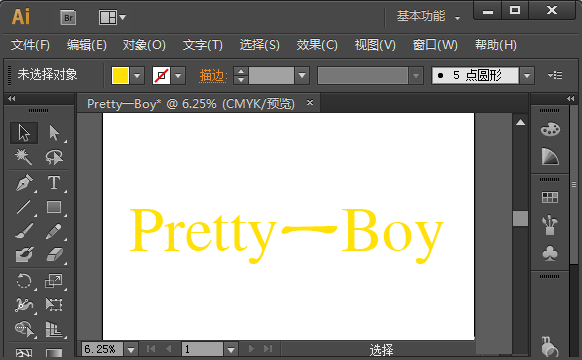This screenshot has width=582, height=360.
Task: Select the Line Segment tool
Action: [24, 207]
